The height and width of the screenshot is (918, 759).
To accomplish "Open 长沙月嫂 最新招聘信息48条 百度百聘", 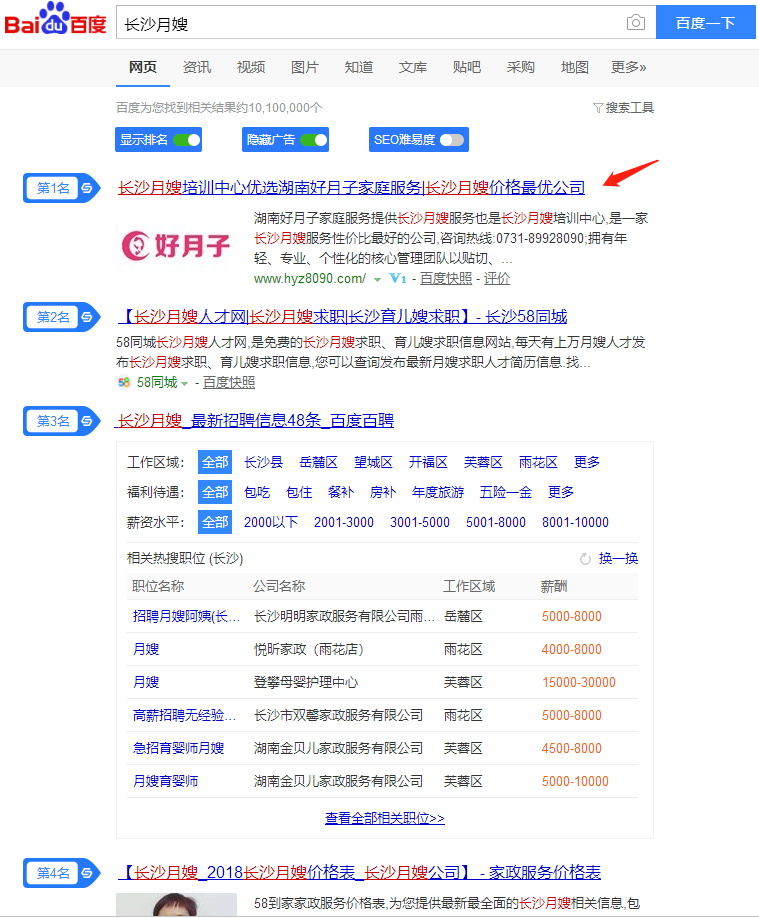I will [255, 420].
